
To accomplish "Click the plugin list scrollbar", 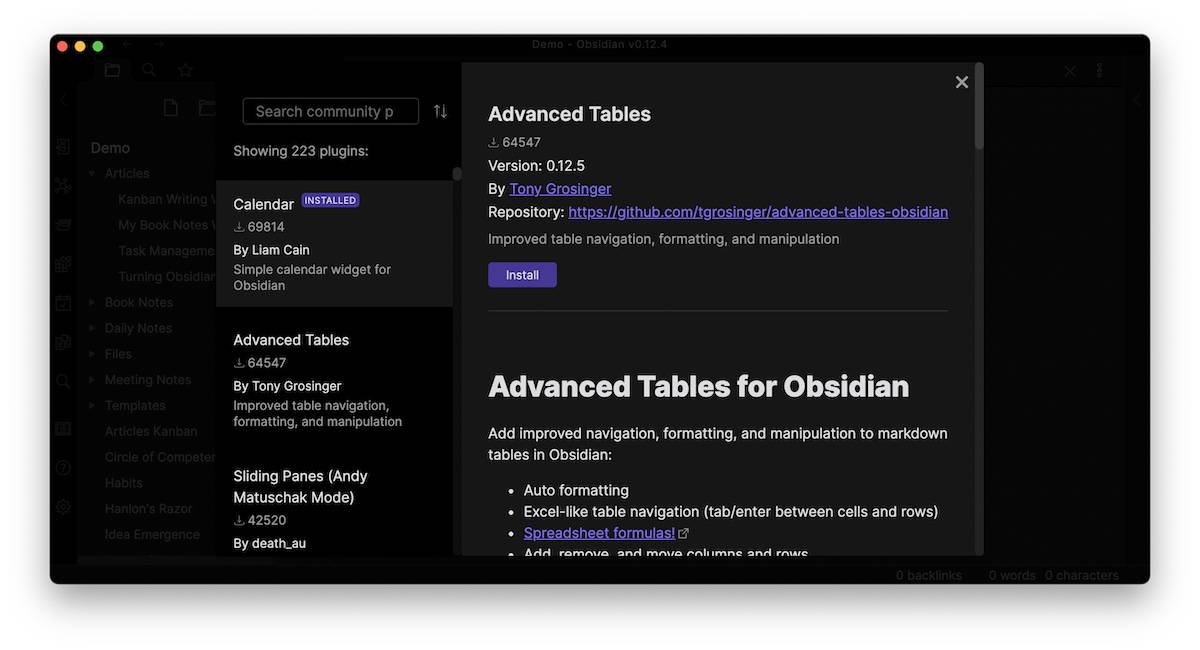I will click(457, 174).
